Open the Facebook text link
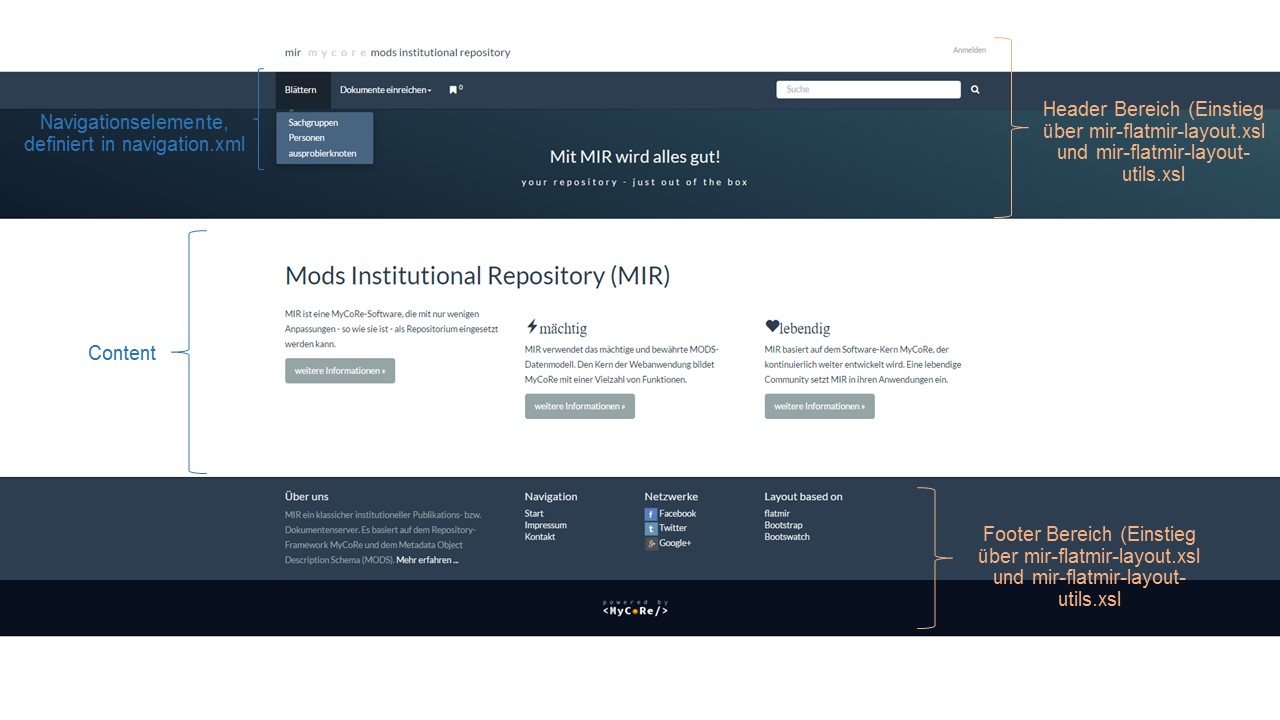The height and width of the screenshot is (720, 1280). point(677,514)
